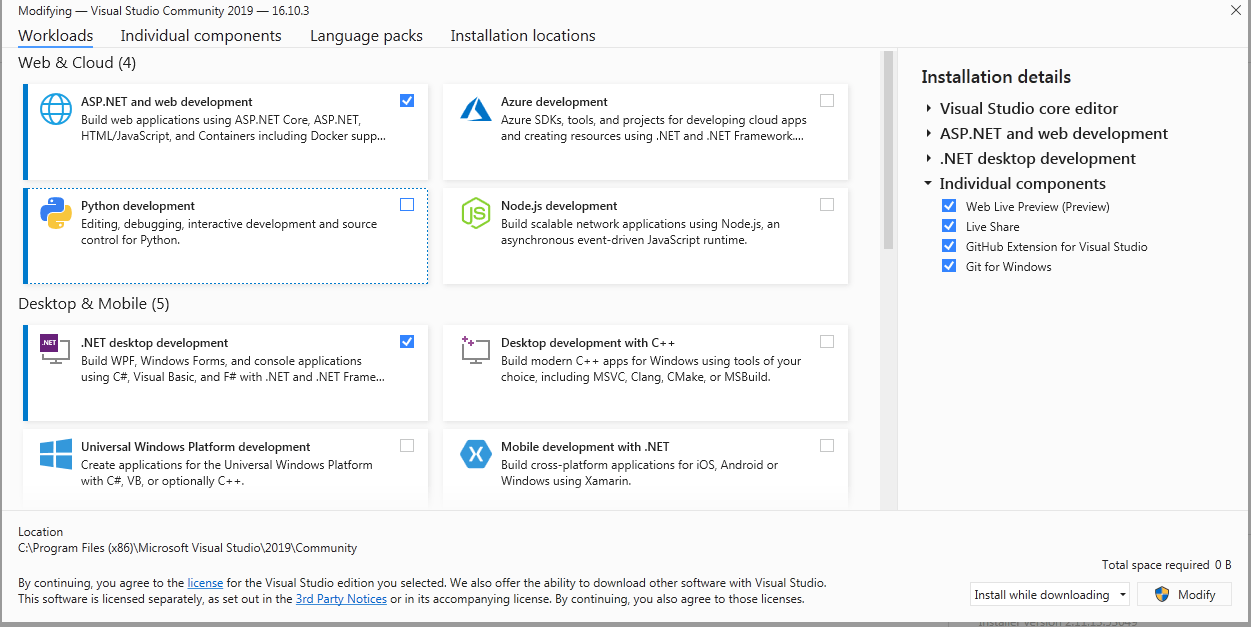
Task: Check the Python development workload
Action: click(407, 204)
